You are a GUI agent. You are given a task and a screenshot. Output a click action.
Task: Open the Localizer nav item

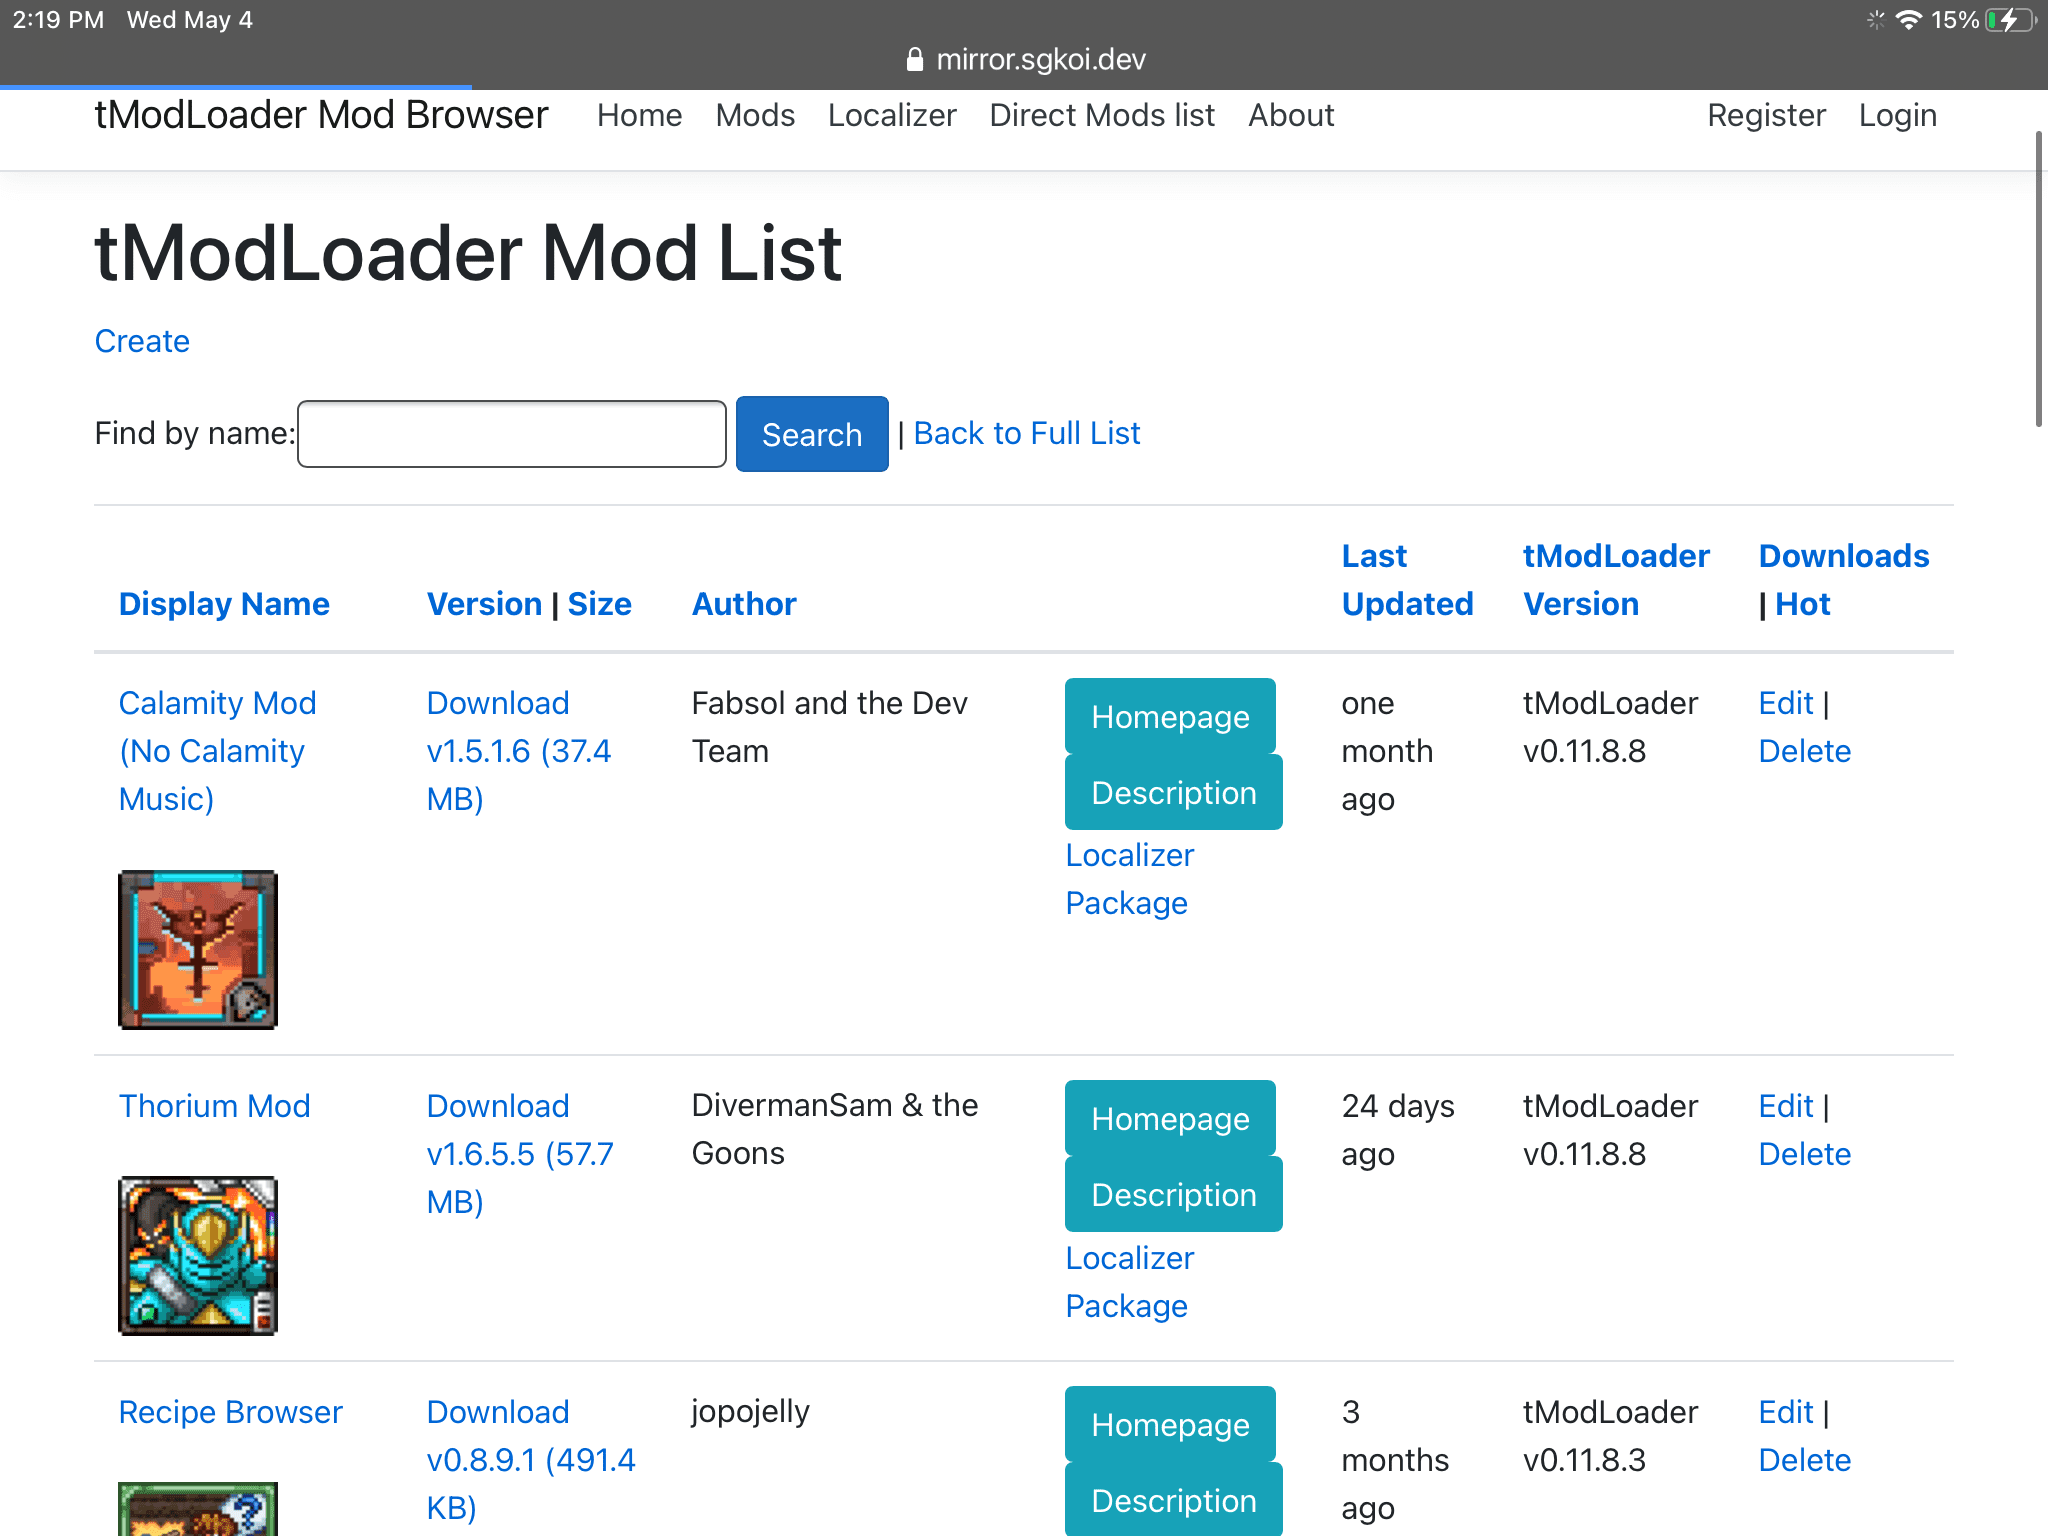tap(892, 115)
